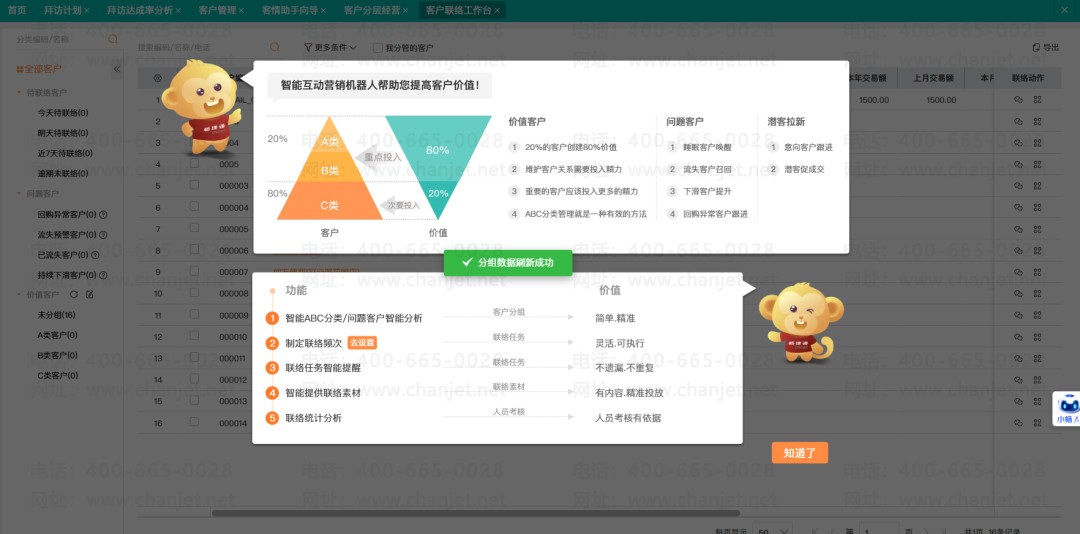Image resolution: width=1080 pixels, height=534 pixels.
Task: Switch to the 拜访达成率分析 tab
Action: click(x=140, y=10)
